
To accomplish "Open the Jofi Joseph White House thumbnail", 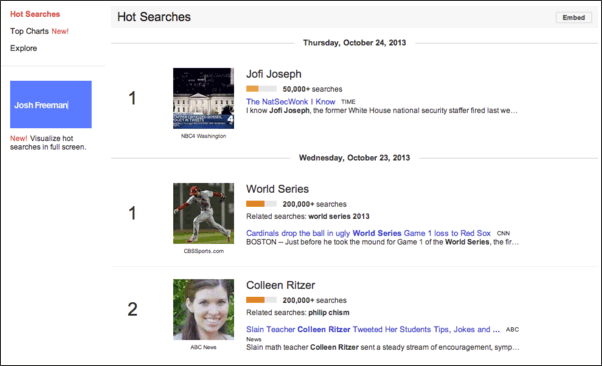I will click(203, 98).
